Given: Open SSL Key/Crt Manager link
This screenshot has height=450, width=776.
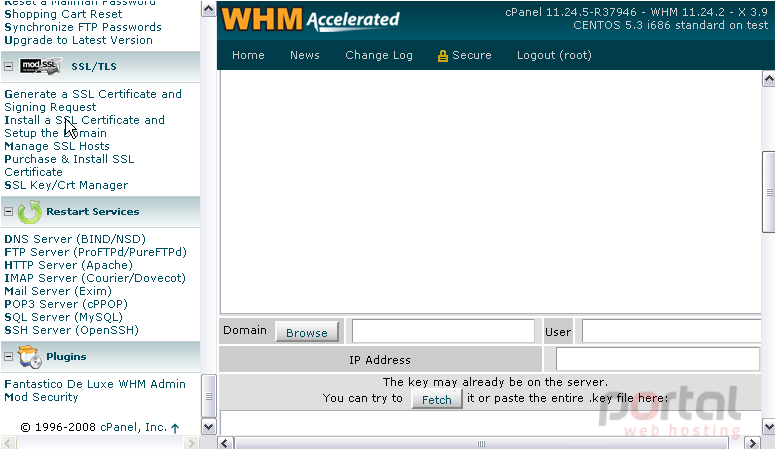Looking at the screenshot, I should [x=66, y=185].
